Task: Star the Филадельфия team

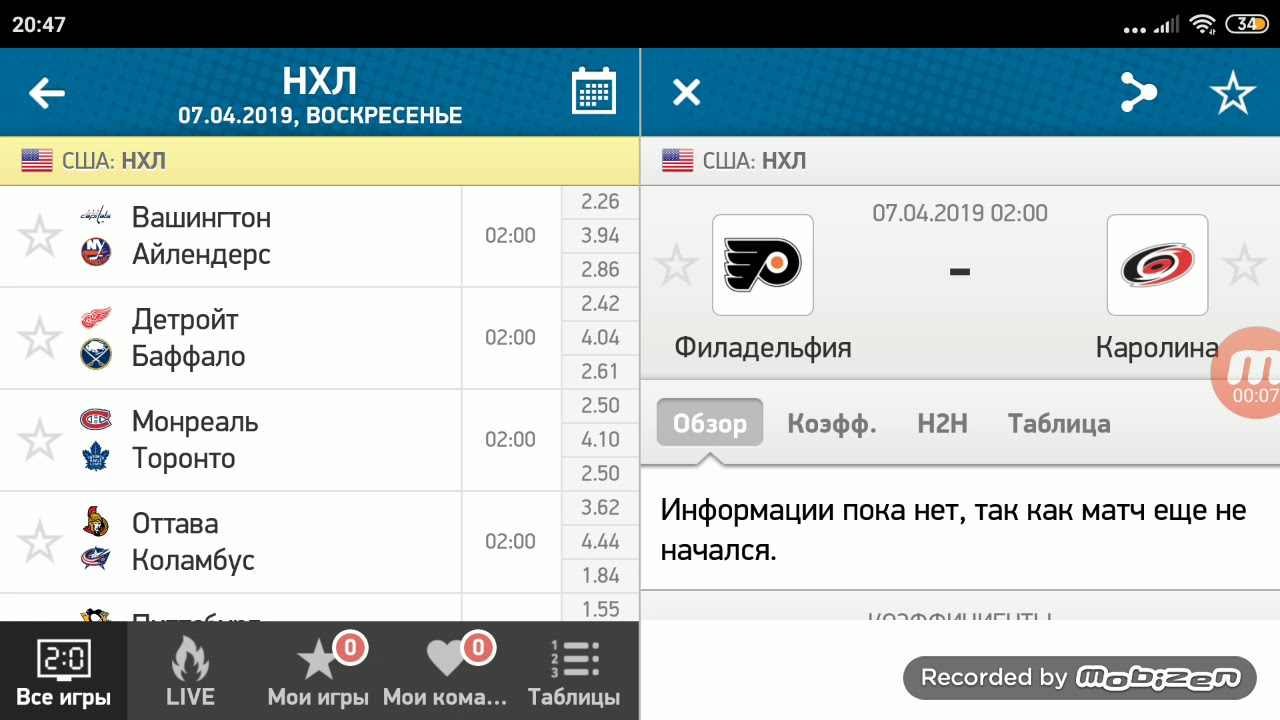Action: click(x=675, y=266)
